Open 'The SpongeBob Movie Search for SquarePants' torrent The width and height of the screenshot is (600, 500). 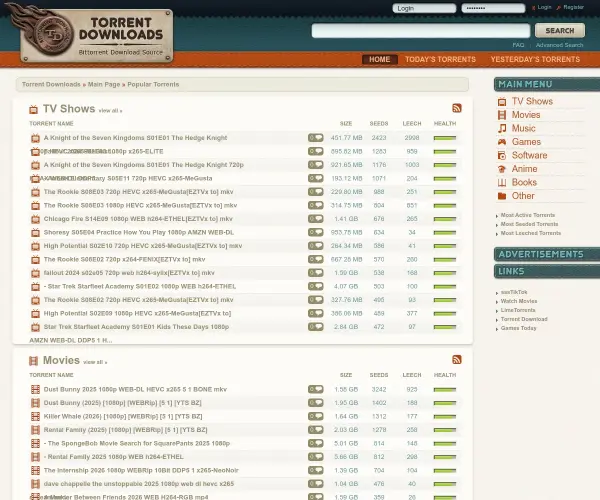pyautogui.click(x=137, y=443)
